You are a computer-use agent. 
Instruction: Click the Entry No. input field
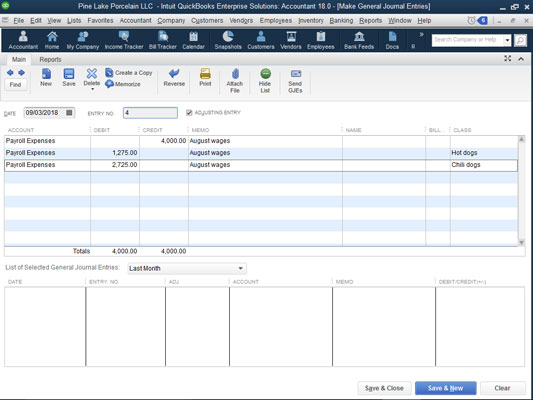[150, 113]
